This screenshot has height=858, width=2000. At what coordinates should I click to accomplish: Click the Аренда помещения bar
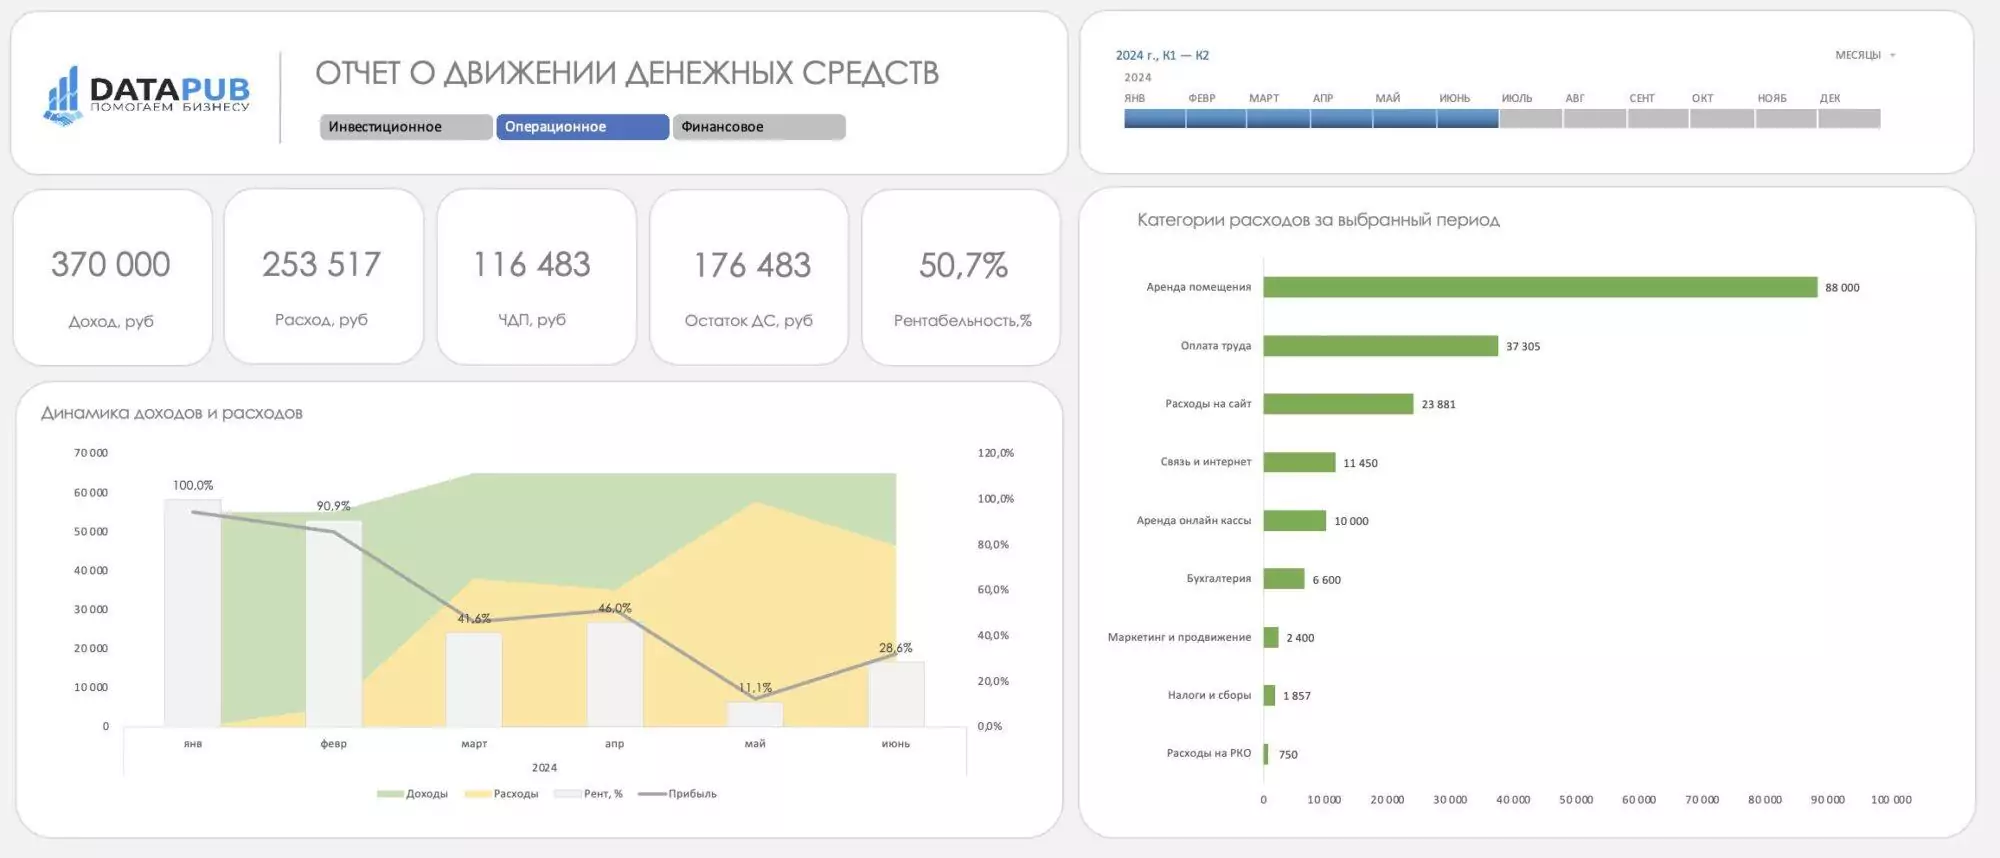(1540, 287)
